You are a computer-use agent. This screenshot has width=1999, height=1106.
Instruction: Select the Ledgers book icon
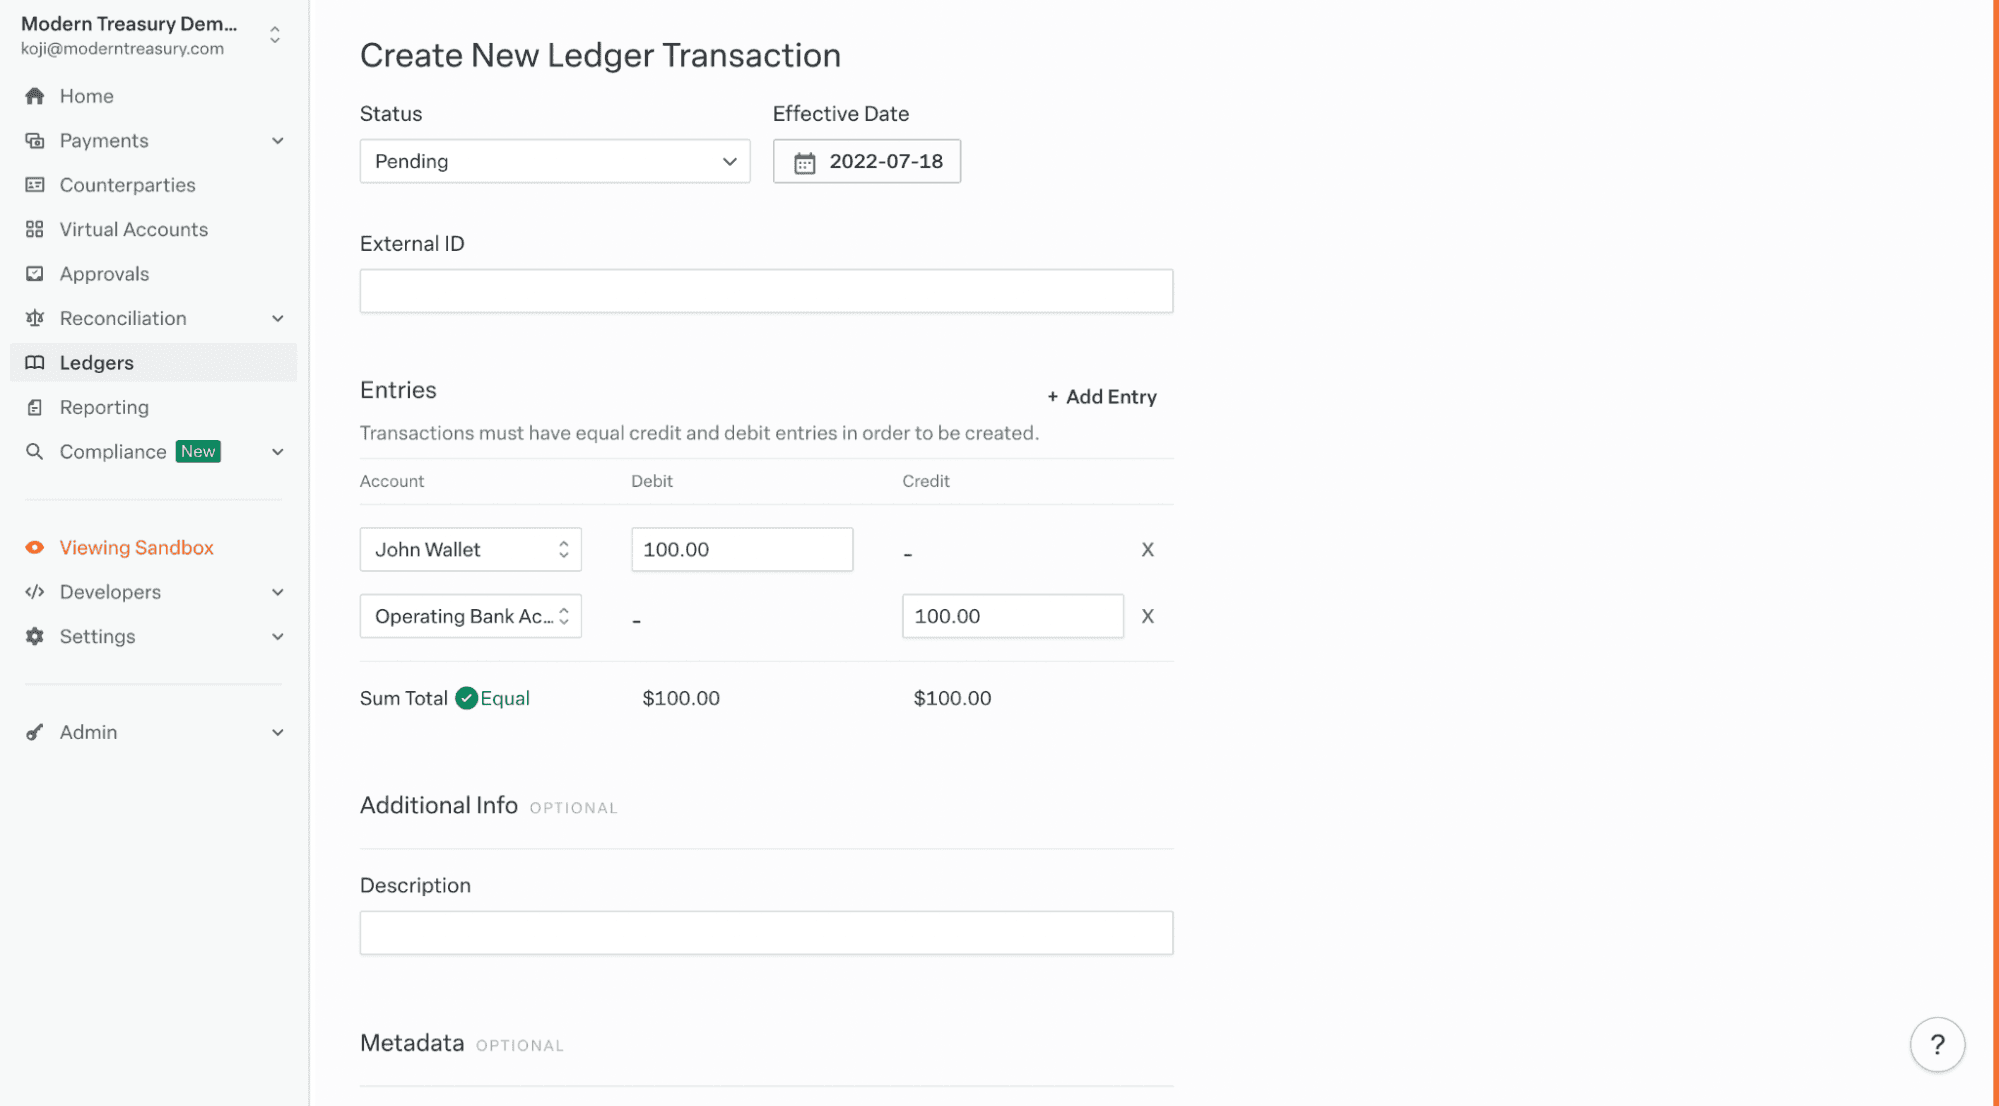(35, 362)
